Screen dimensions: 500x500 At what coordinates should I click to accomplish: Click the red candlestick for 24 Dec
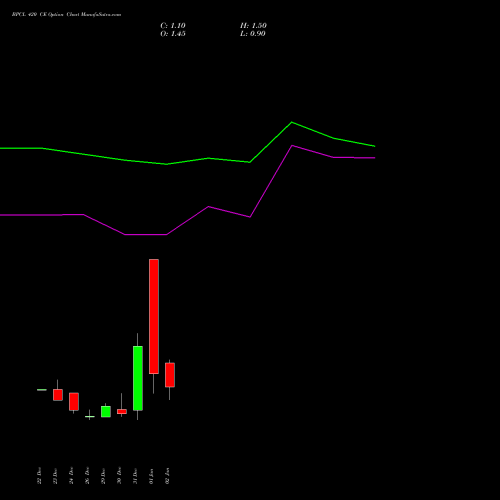click(x=74, y=401)
